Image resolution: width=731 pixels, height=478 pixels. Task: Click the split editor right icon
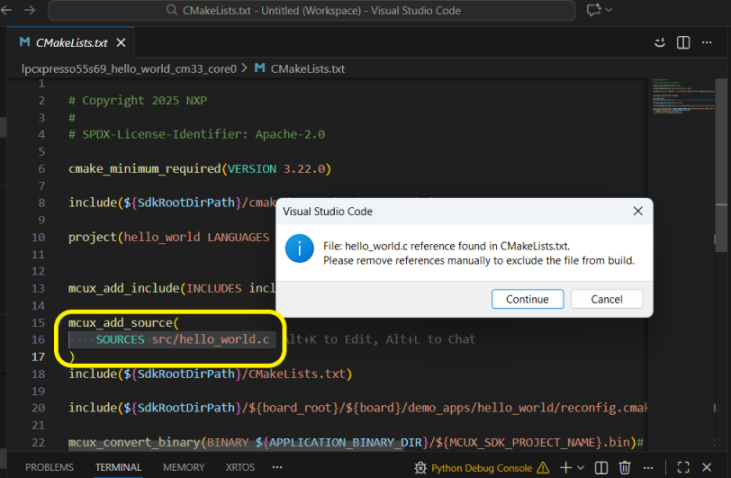[x=684, y=43]
